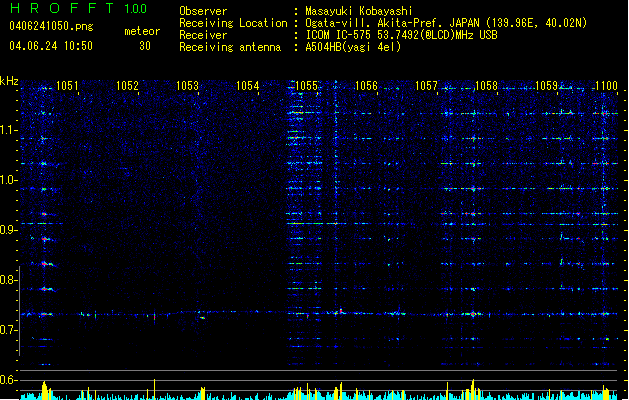
Task: Click the 1100 time marker
Action: [x=607, y=86]
